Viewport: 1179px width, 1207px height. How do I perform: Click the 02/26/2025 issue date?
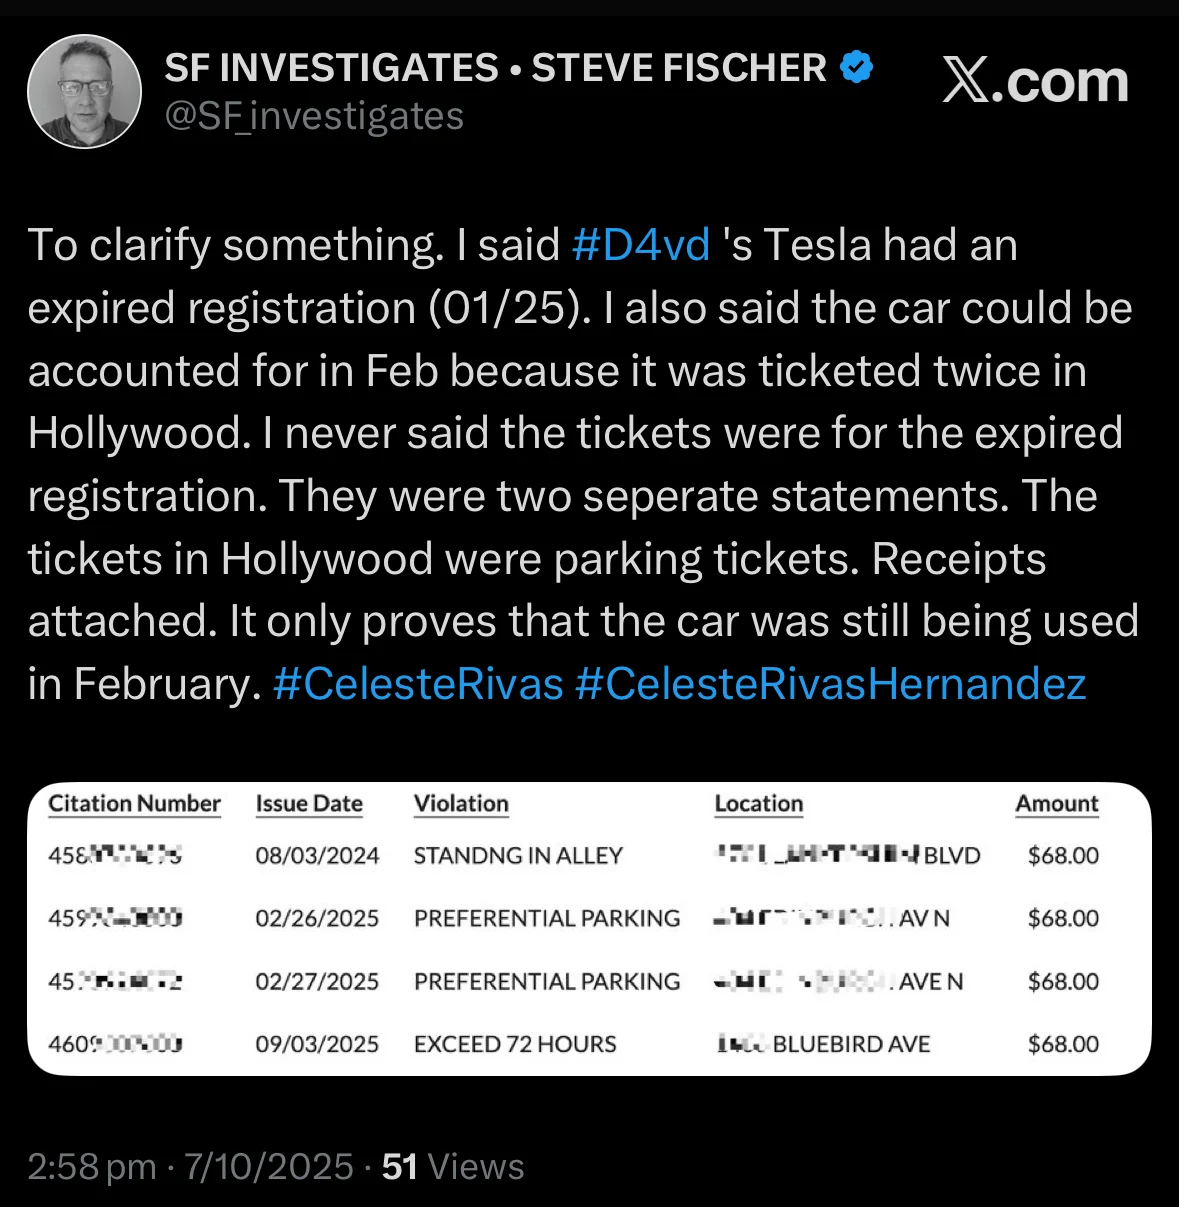(317, 918)
